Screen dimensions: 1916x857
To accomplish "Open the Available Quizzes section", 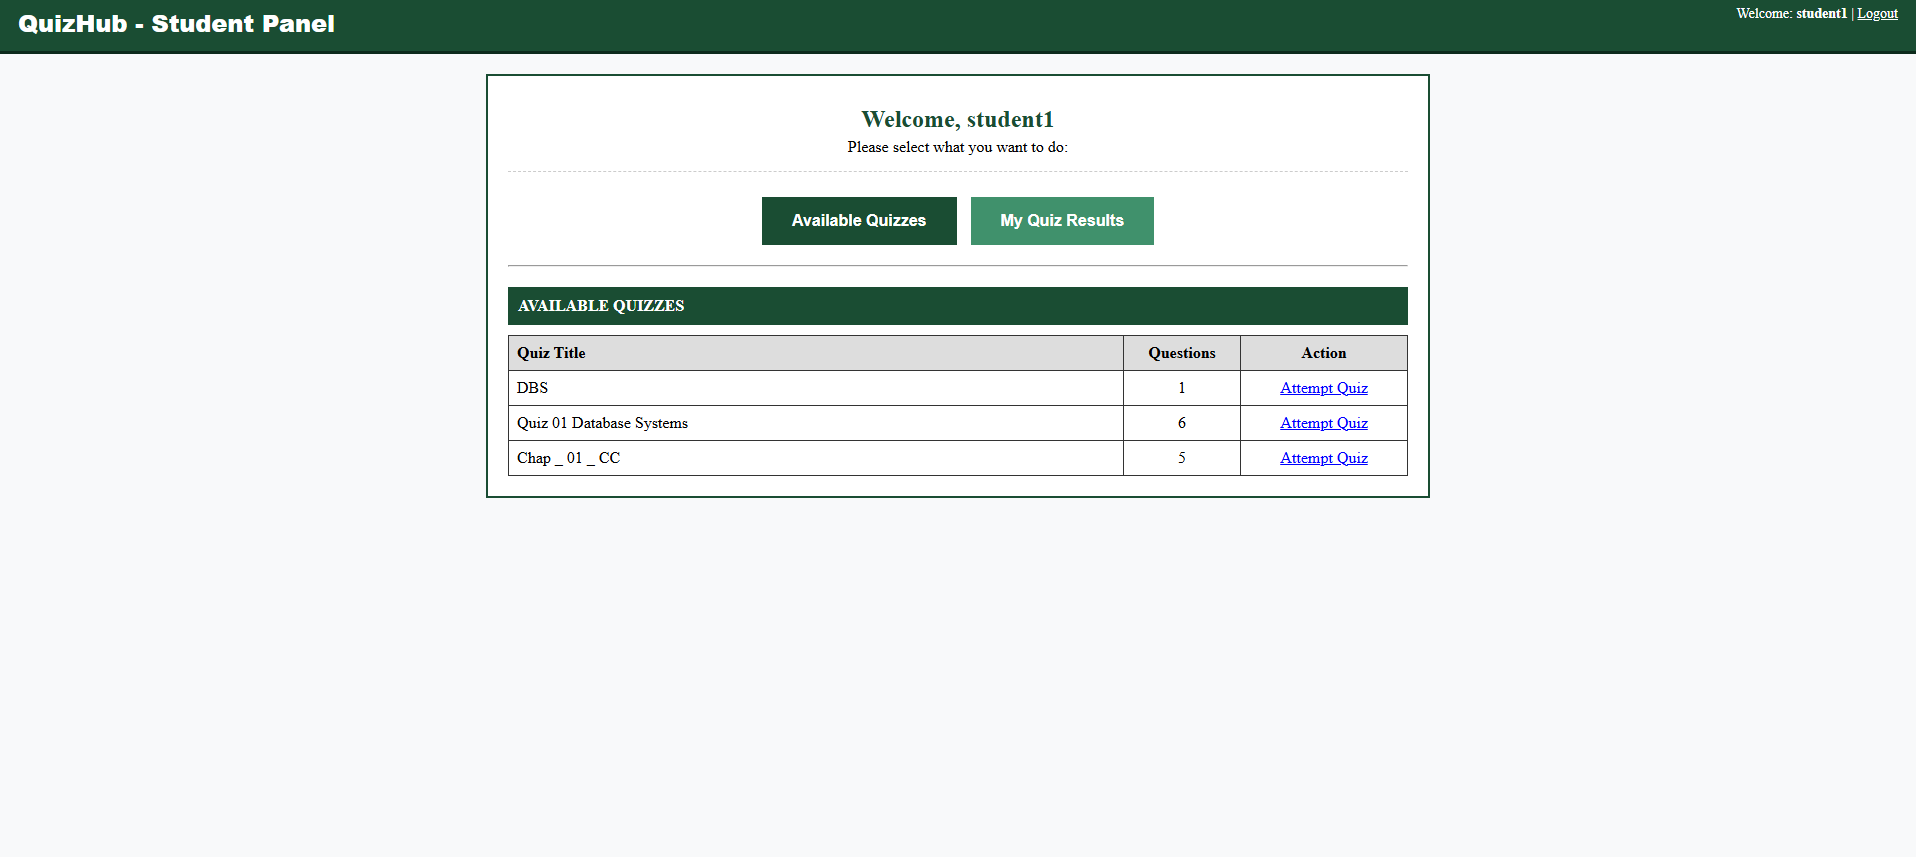I will 859,221.
